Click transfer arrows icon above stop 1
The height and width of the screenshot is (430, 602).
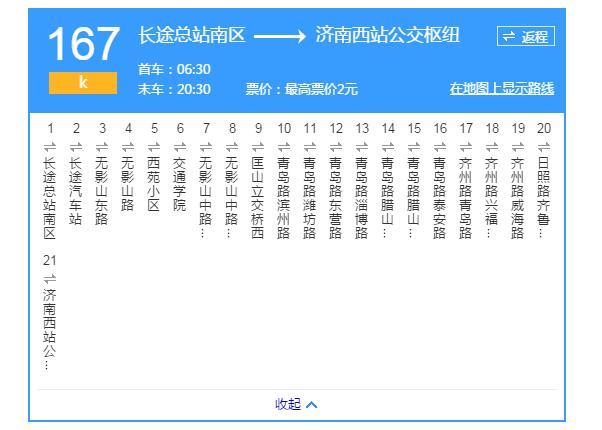point(50,147)
